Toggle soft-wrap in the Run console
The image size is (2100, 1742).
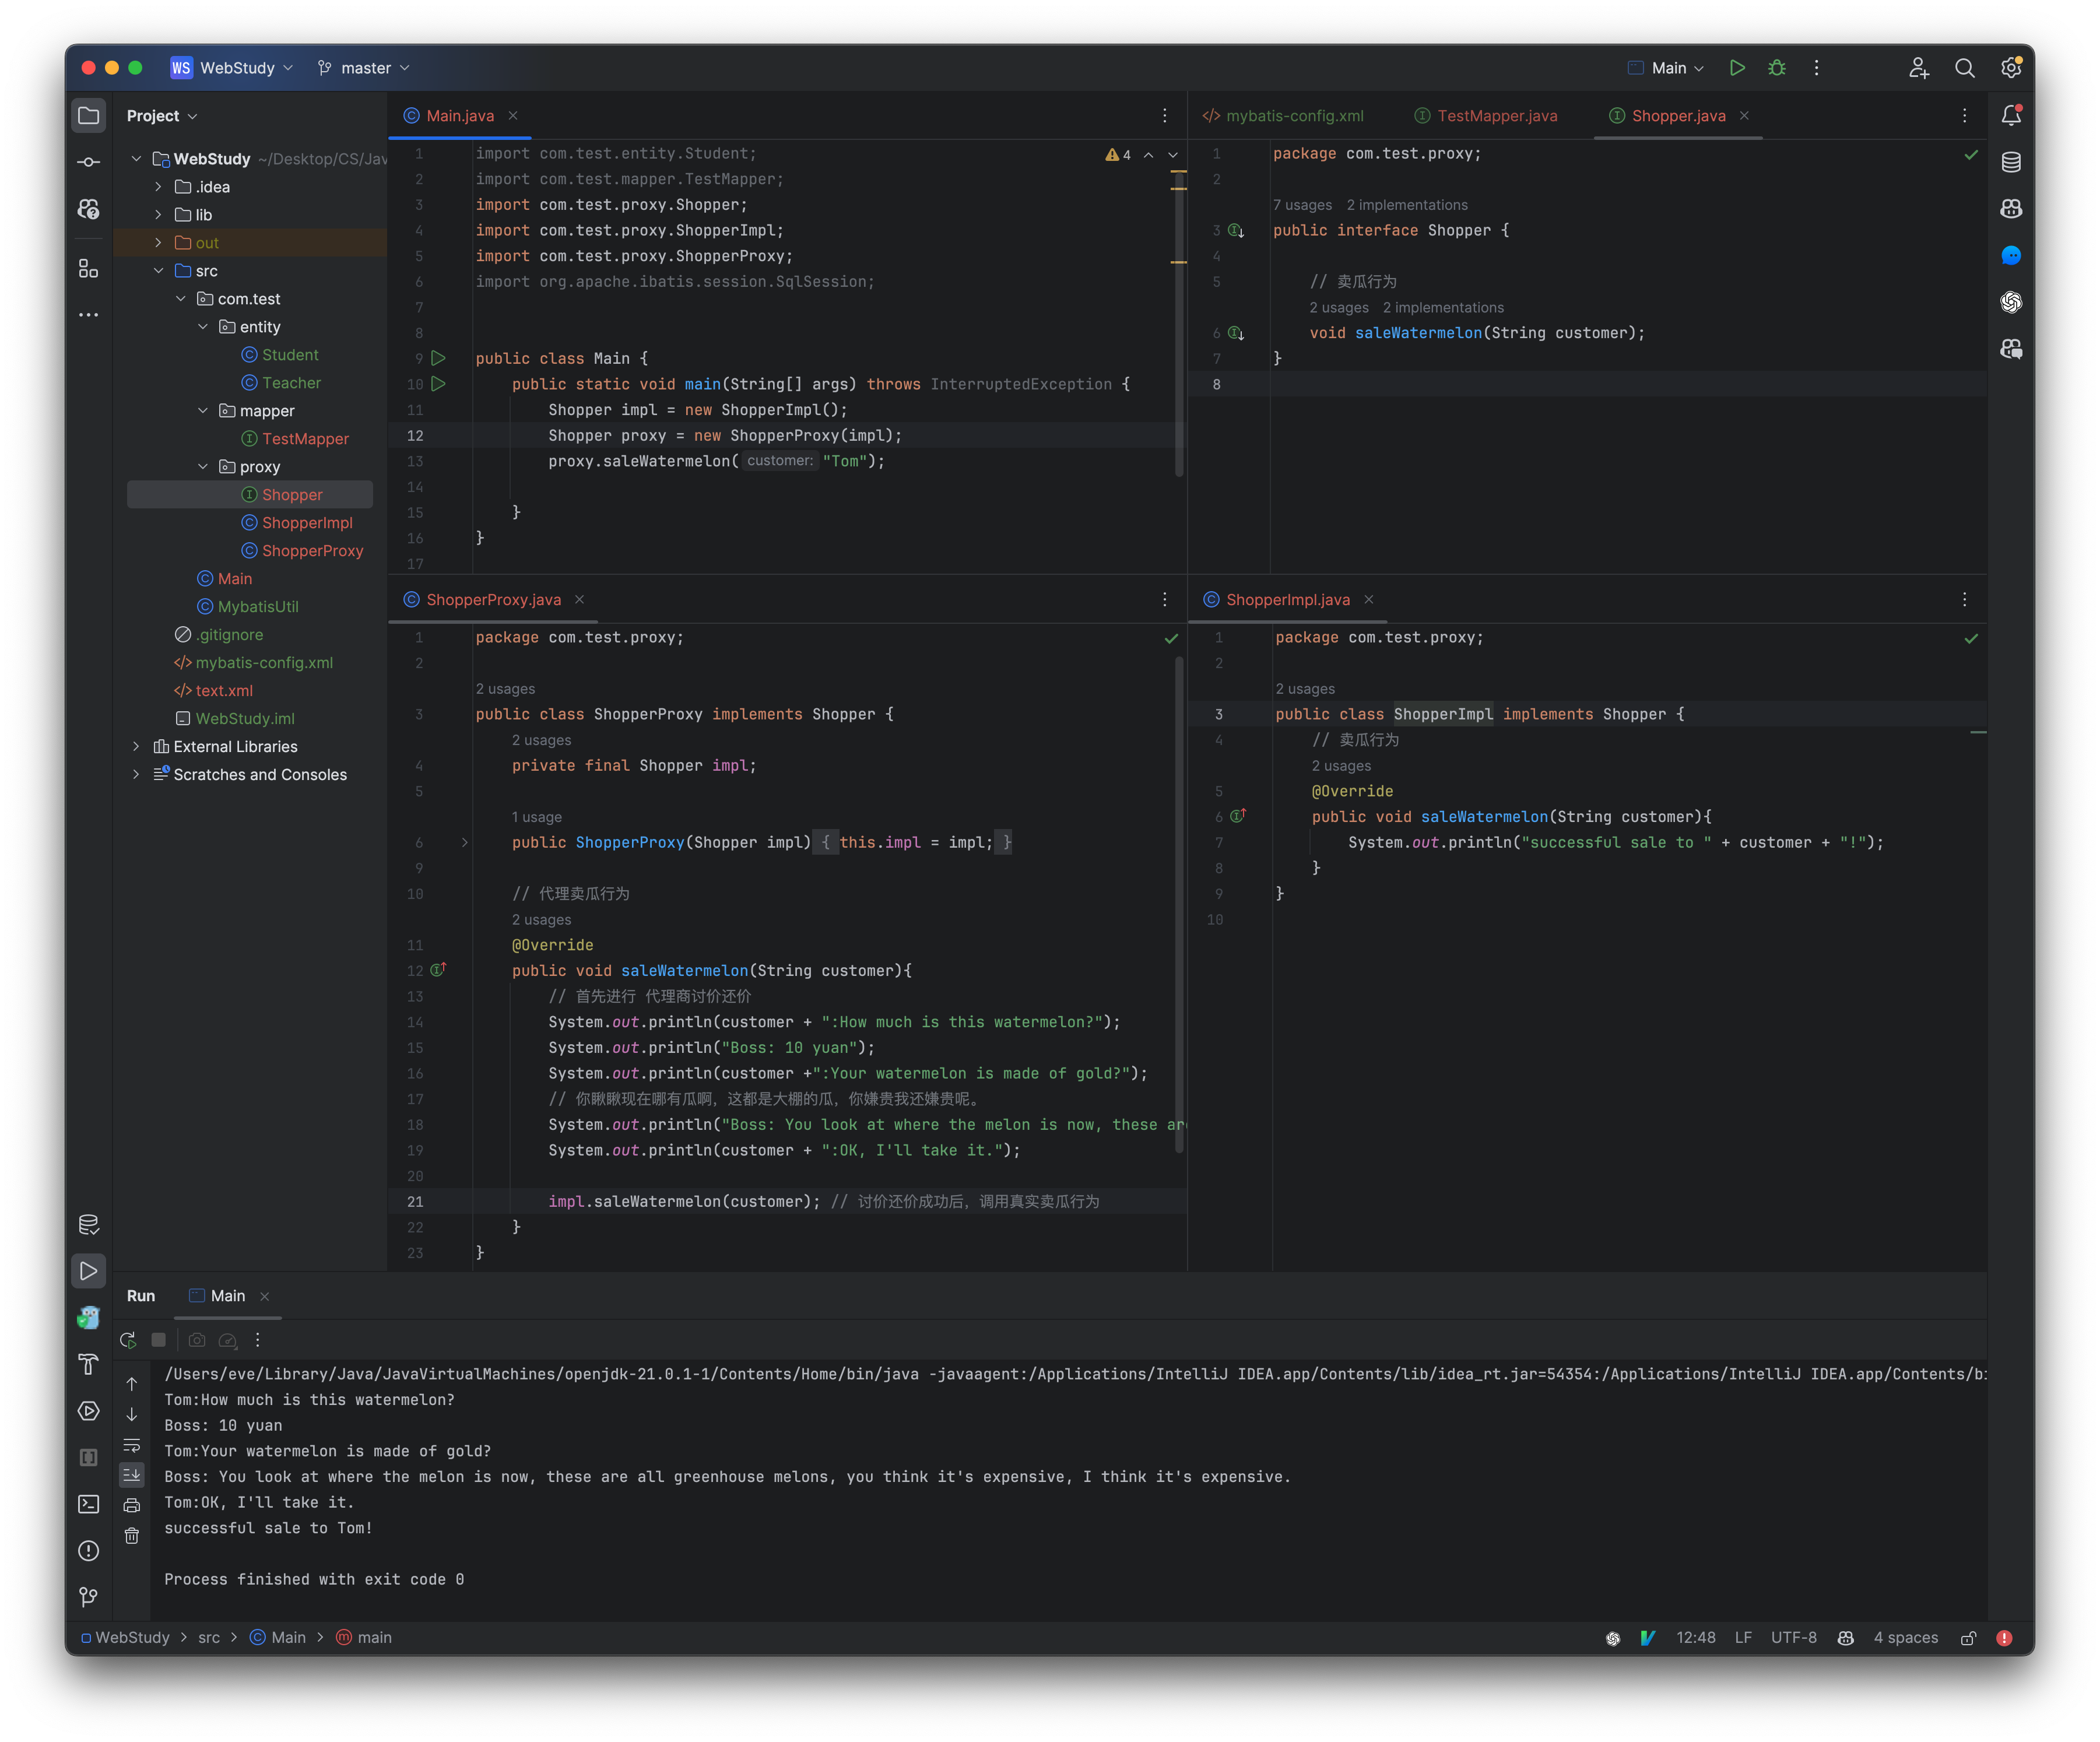pos(132,1446)
